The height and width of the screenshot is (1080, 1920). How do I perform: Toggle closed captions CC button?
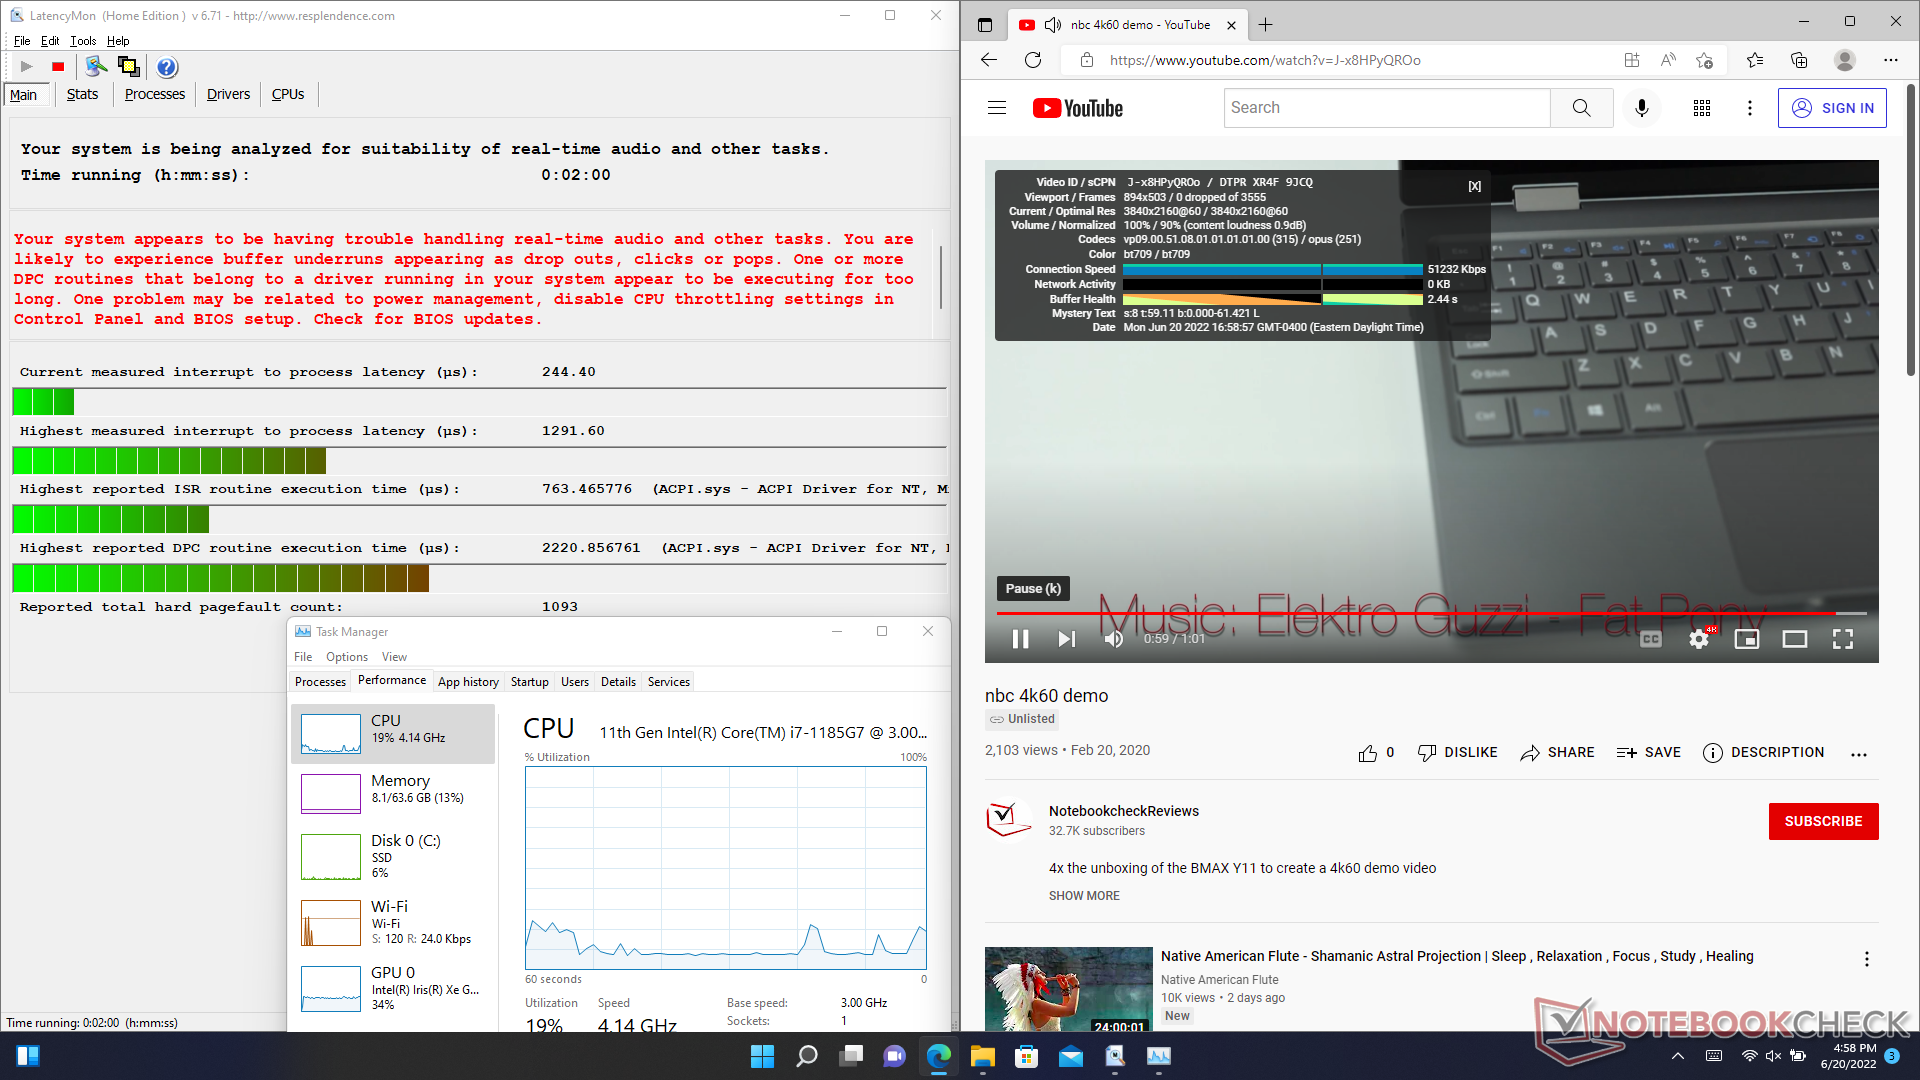[x=1650, y=639]
